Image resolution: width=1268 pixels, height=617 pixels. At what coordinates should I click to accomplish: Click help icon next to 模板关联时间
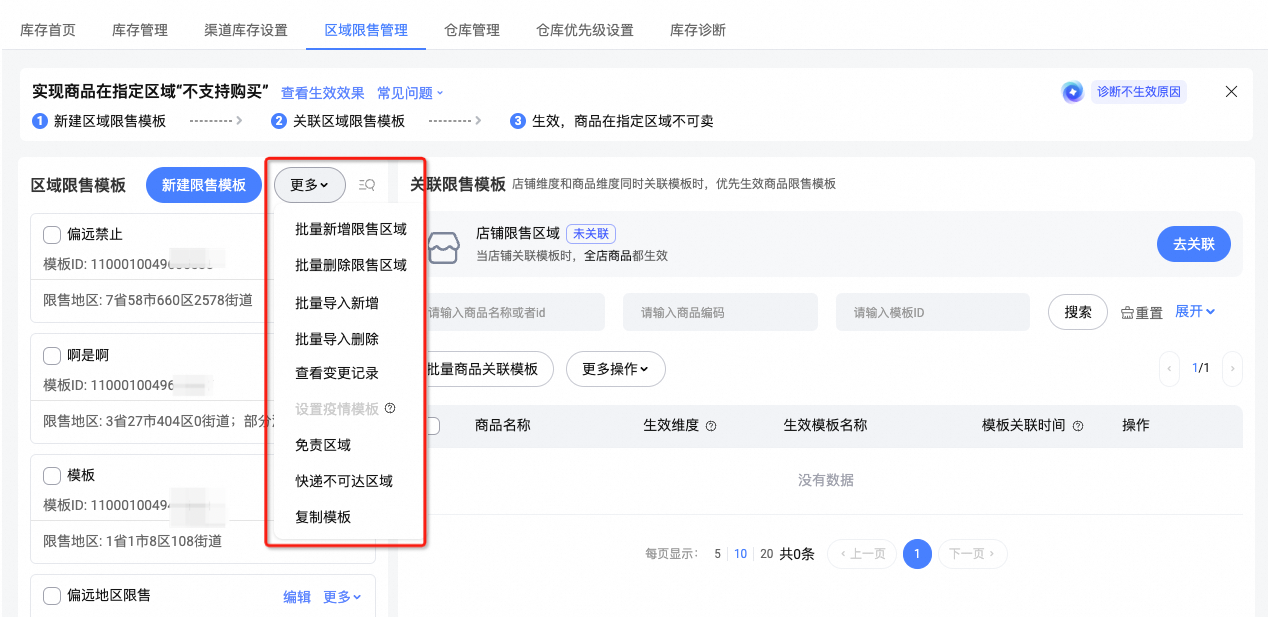pos(1078,426)
